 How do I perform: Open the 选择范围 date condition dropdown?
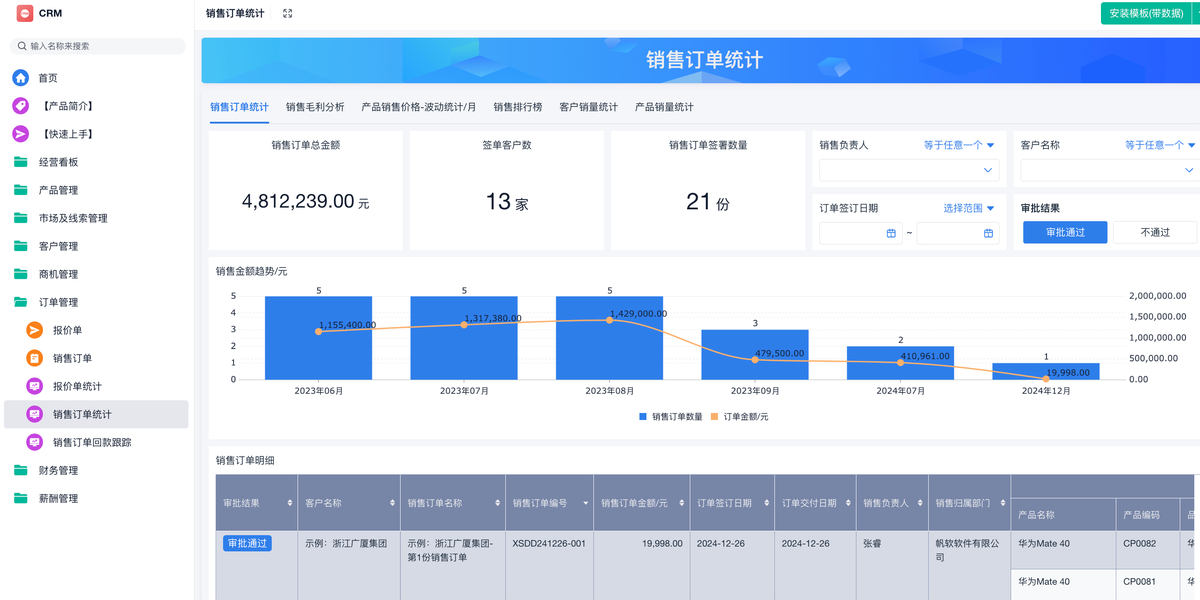click(968, 208)
